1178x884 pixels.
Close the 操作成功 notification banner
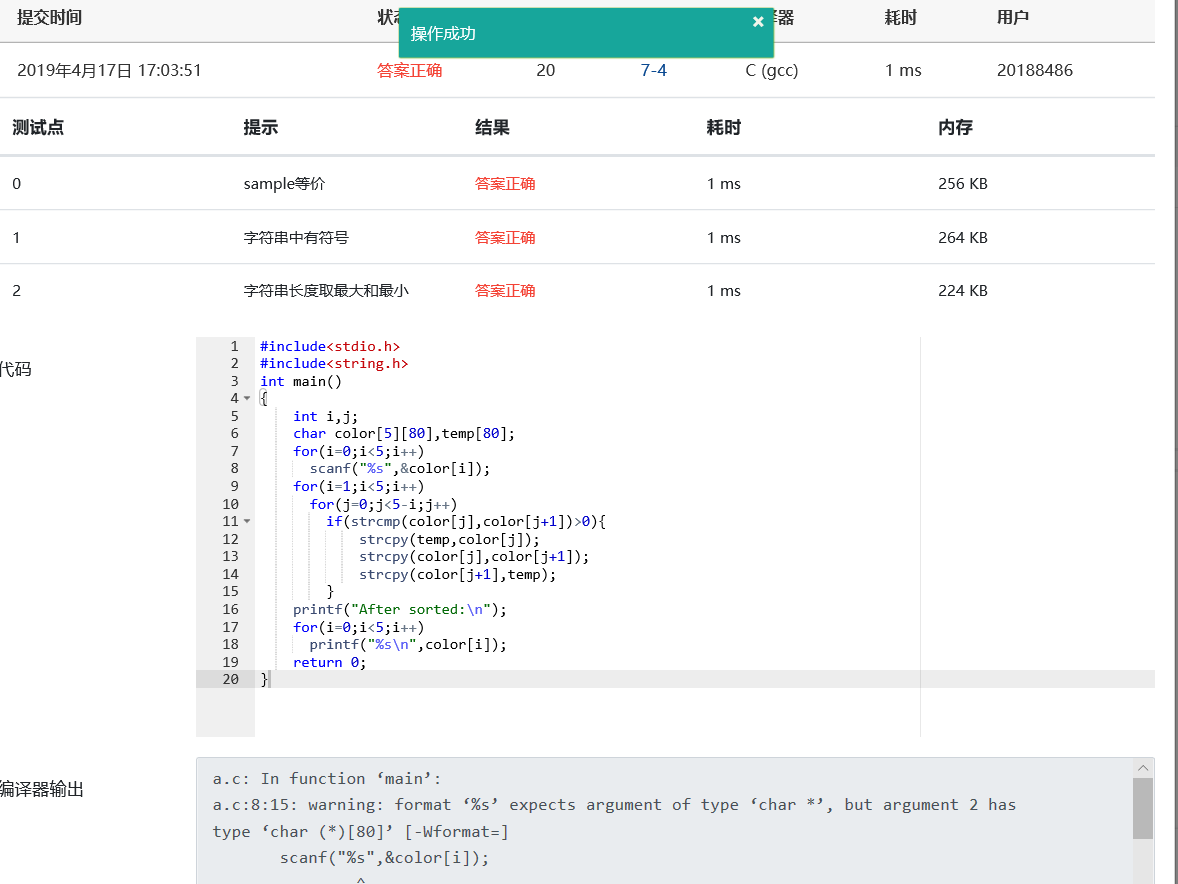point(758,22)
